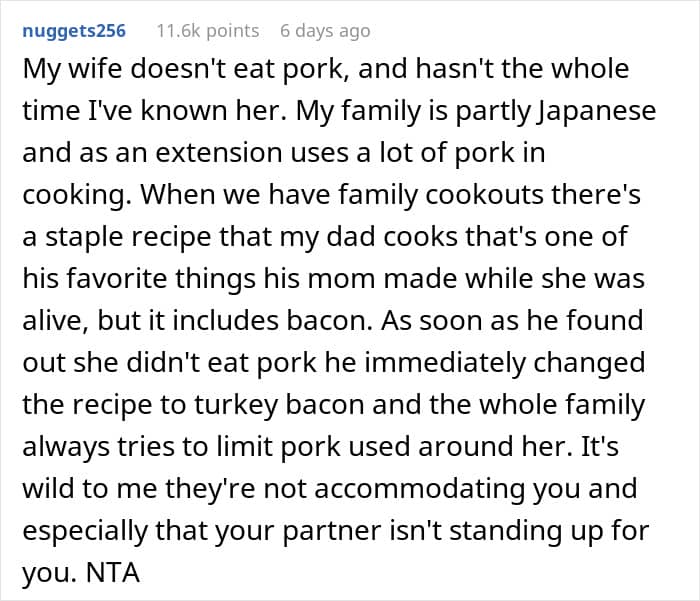Click the word alive in the comment
The width and height of the screenshot is (700, 601).
click(56, 321)
